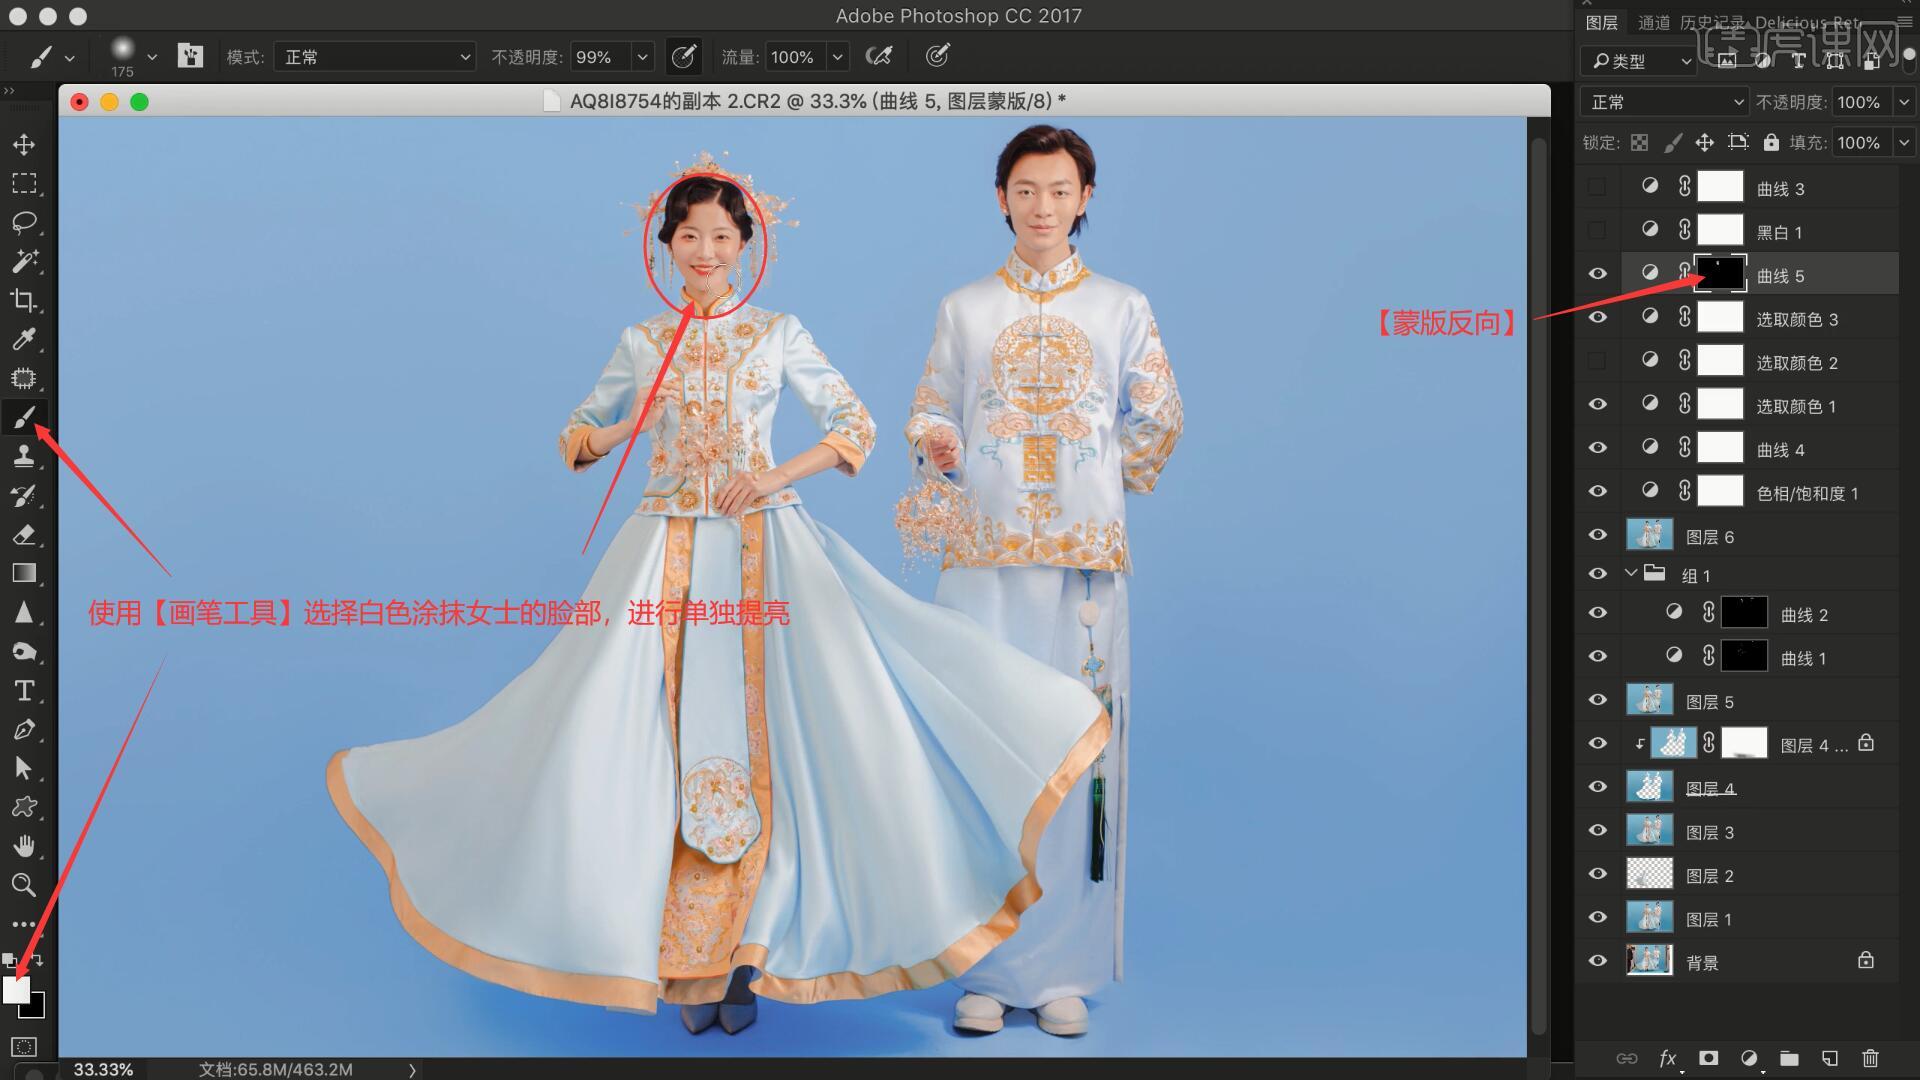Select the Crop tool
This screenshot has height=1080, width=1920.
tap(24, 300)
